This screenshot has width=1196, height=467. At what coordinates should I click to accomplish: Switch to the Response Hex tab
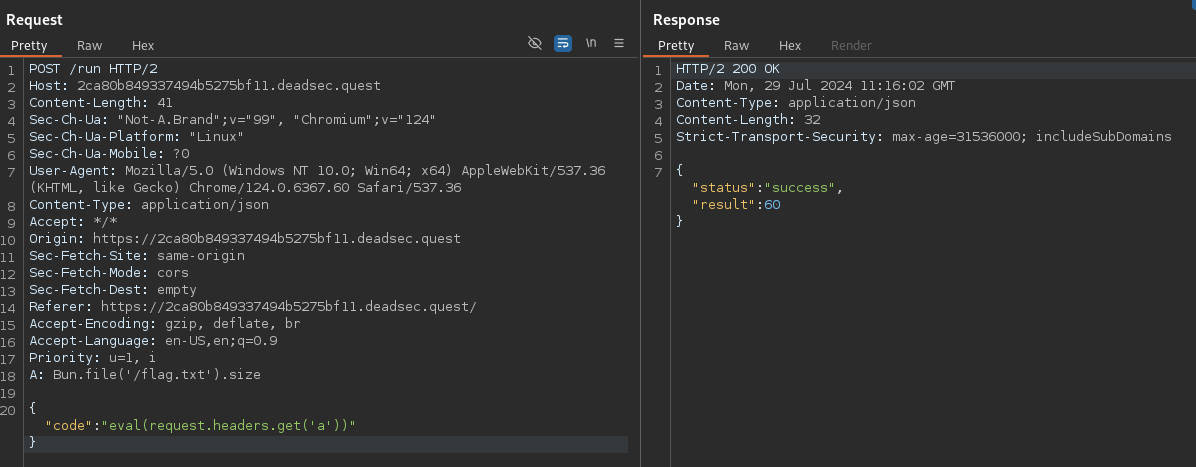tap(789, 45)
